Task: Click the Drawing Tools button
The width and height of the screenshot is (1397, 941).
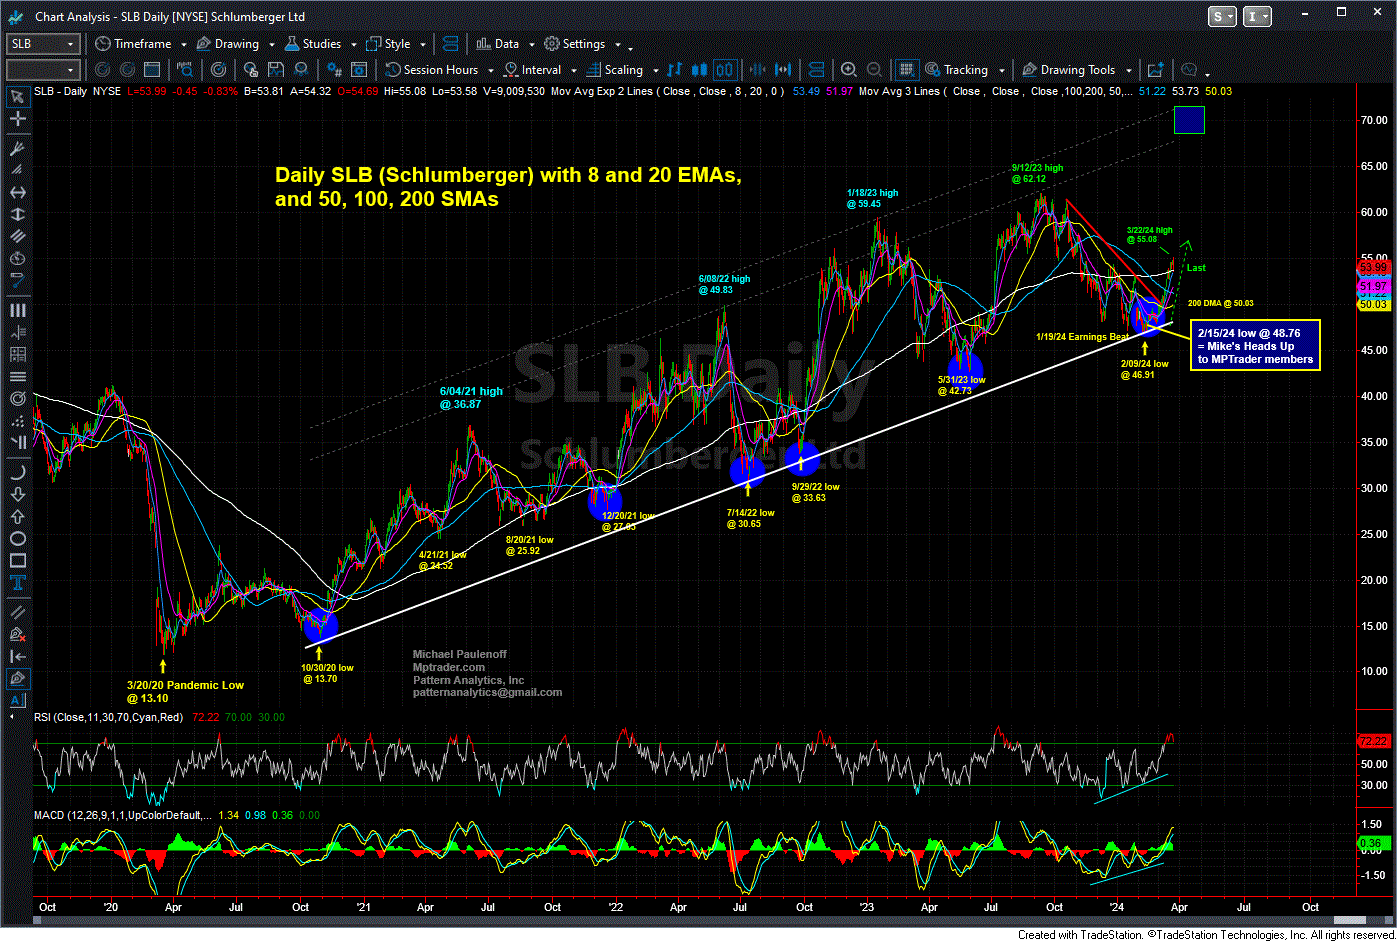Action: point(1068,70)
